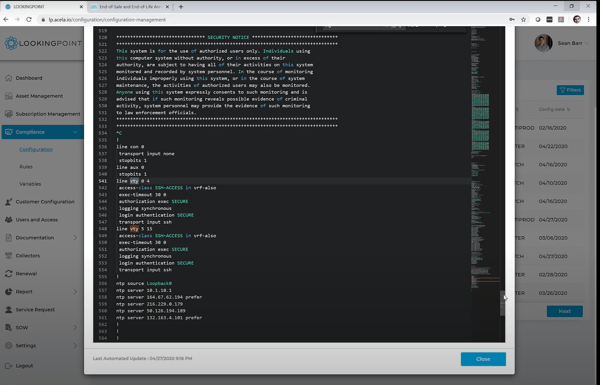600x385 pixels.
Task: Open the Collectors sidebar icon
Action: click(9, 256)
